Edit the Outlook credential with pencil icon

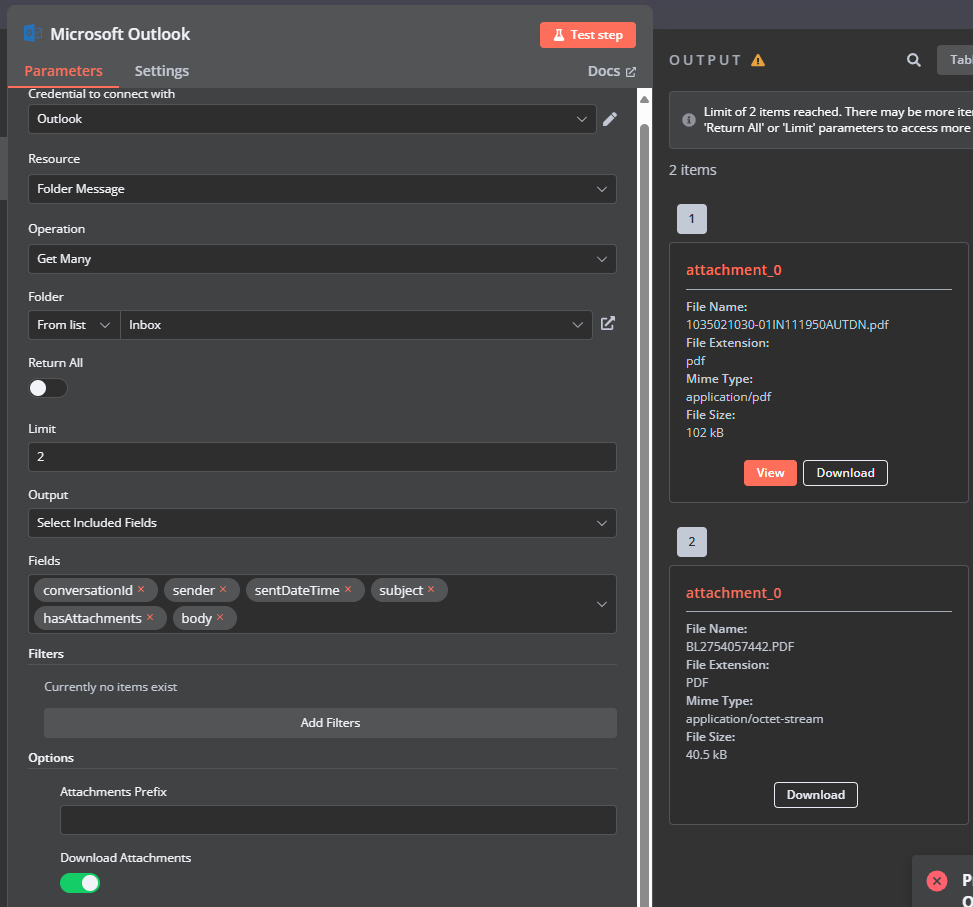tap(610, 119)
